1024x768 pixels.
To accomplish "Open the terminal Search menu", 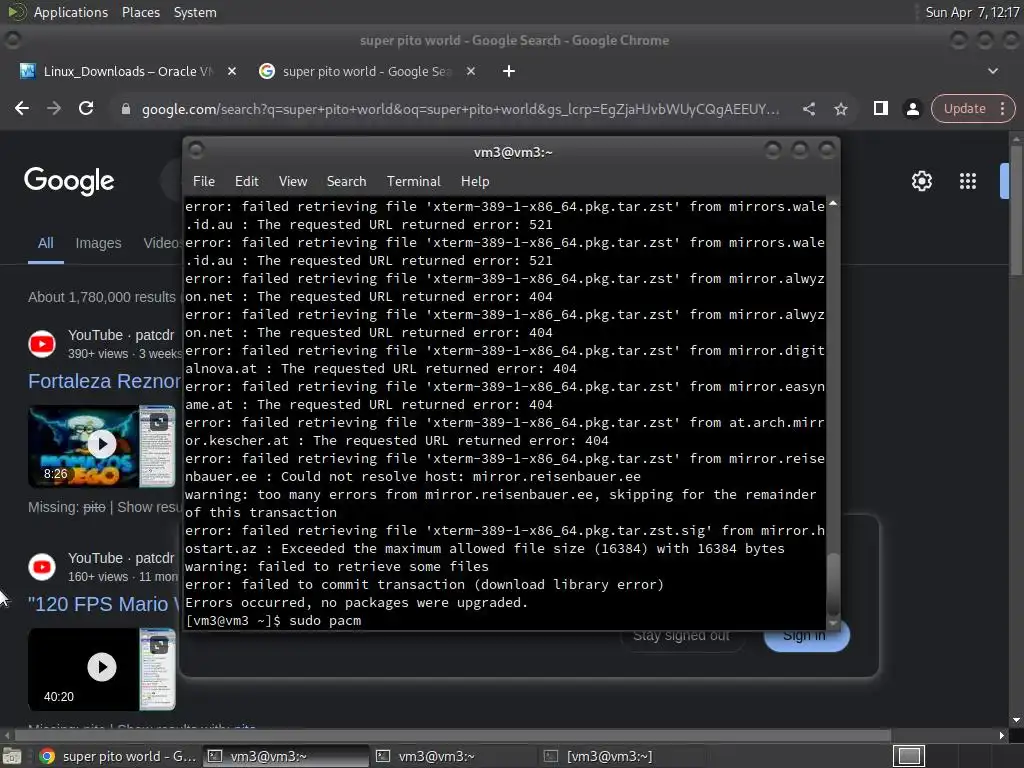I will [346, 182].
